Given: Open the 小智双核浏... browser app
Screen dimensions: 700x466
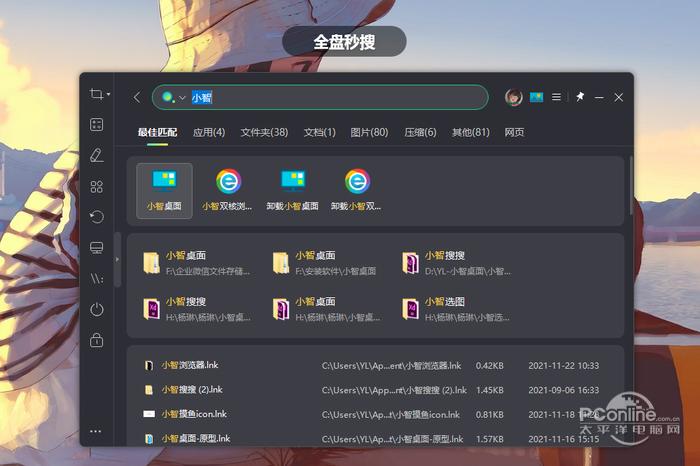Looking at the screenshot, I should tap(228, 191).
